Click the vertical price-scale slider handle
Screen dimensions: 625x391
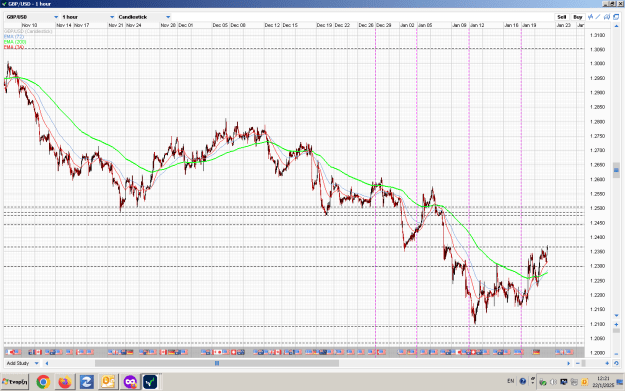[616, 170]
